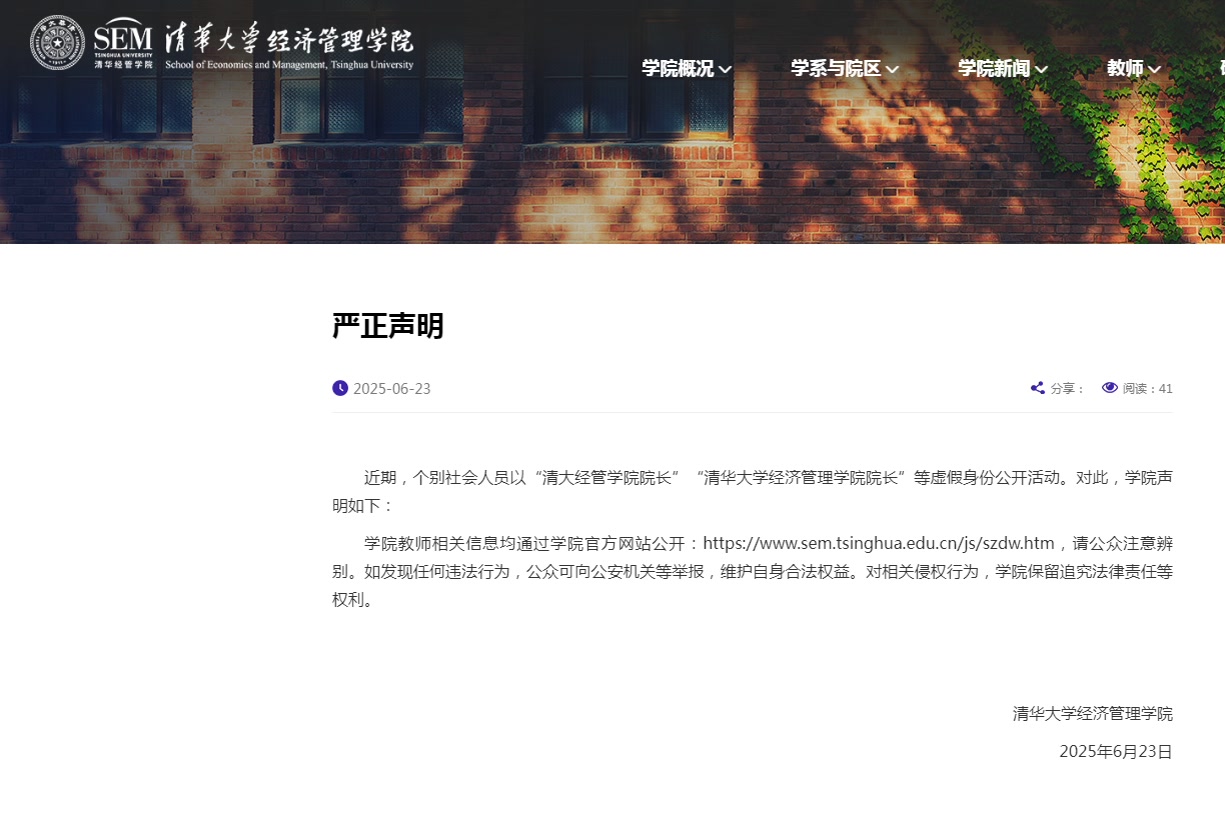Click the 2025-06-23 publish date text
Viewport: 1225px width, 826px height.
click(392, 389)
